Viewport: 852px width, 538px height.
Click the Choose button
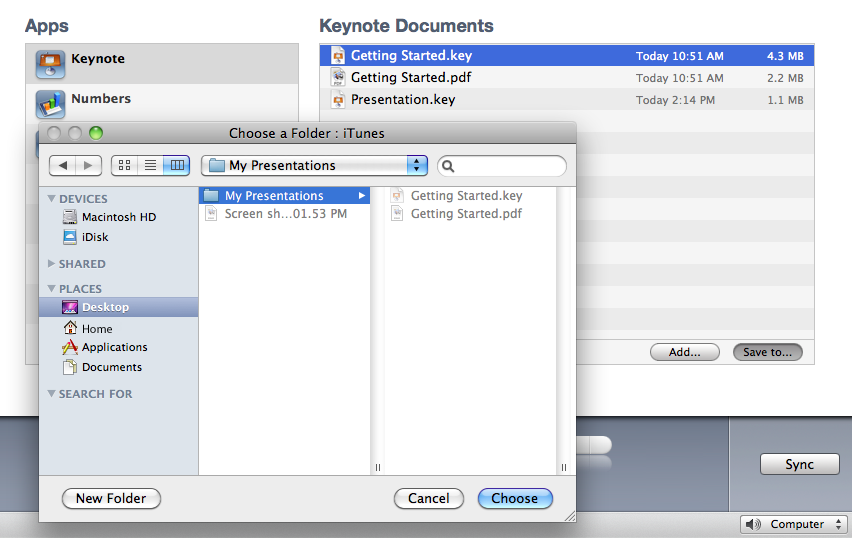515,498
